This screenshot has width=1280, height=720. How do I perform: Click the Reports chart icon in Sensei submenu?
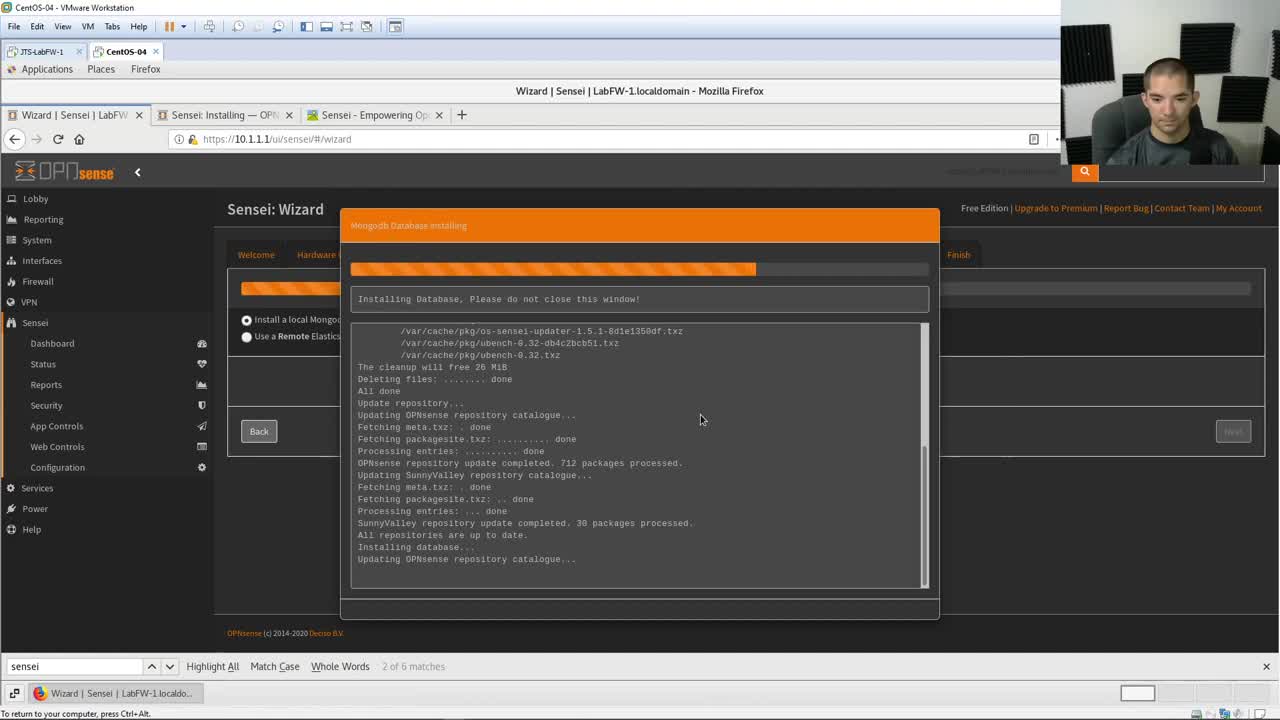(x=201, y=385)
